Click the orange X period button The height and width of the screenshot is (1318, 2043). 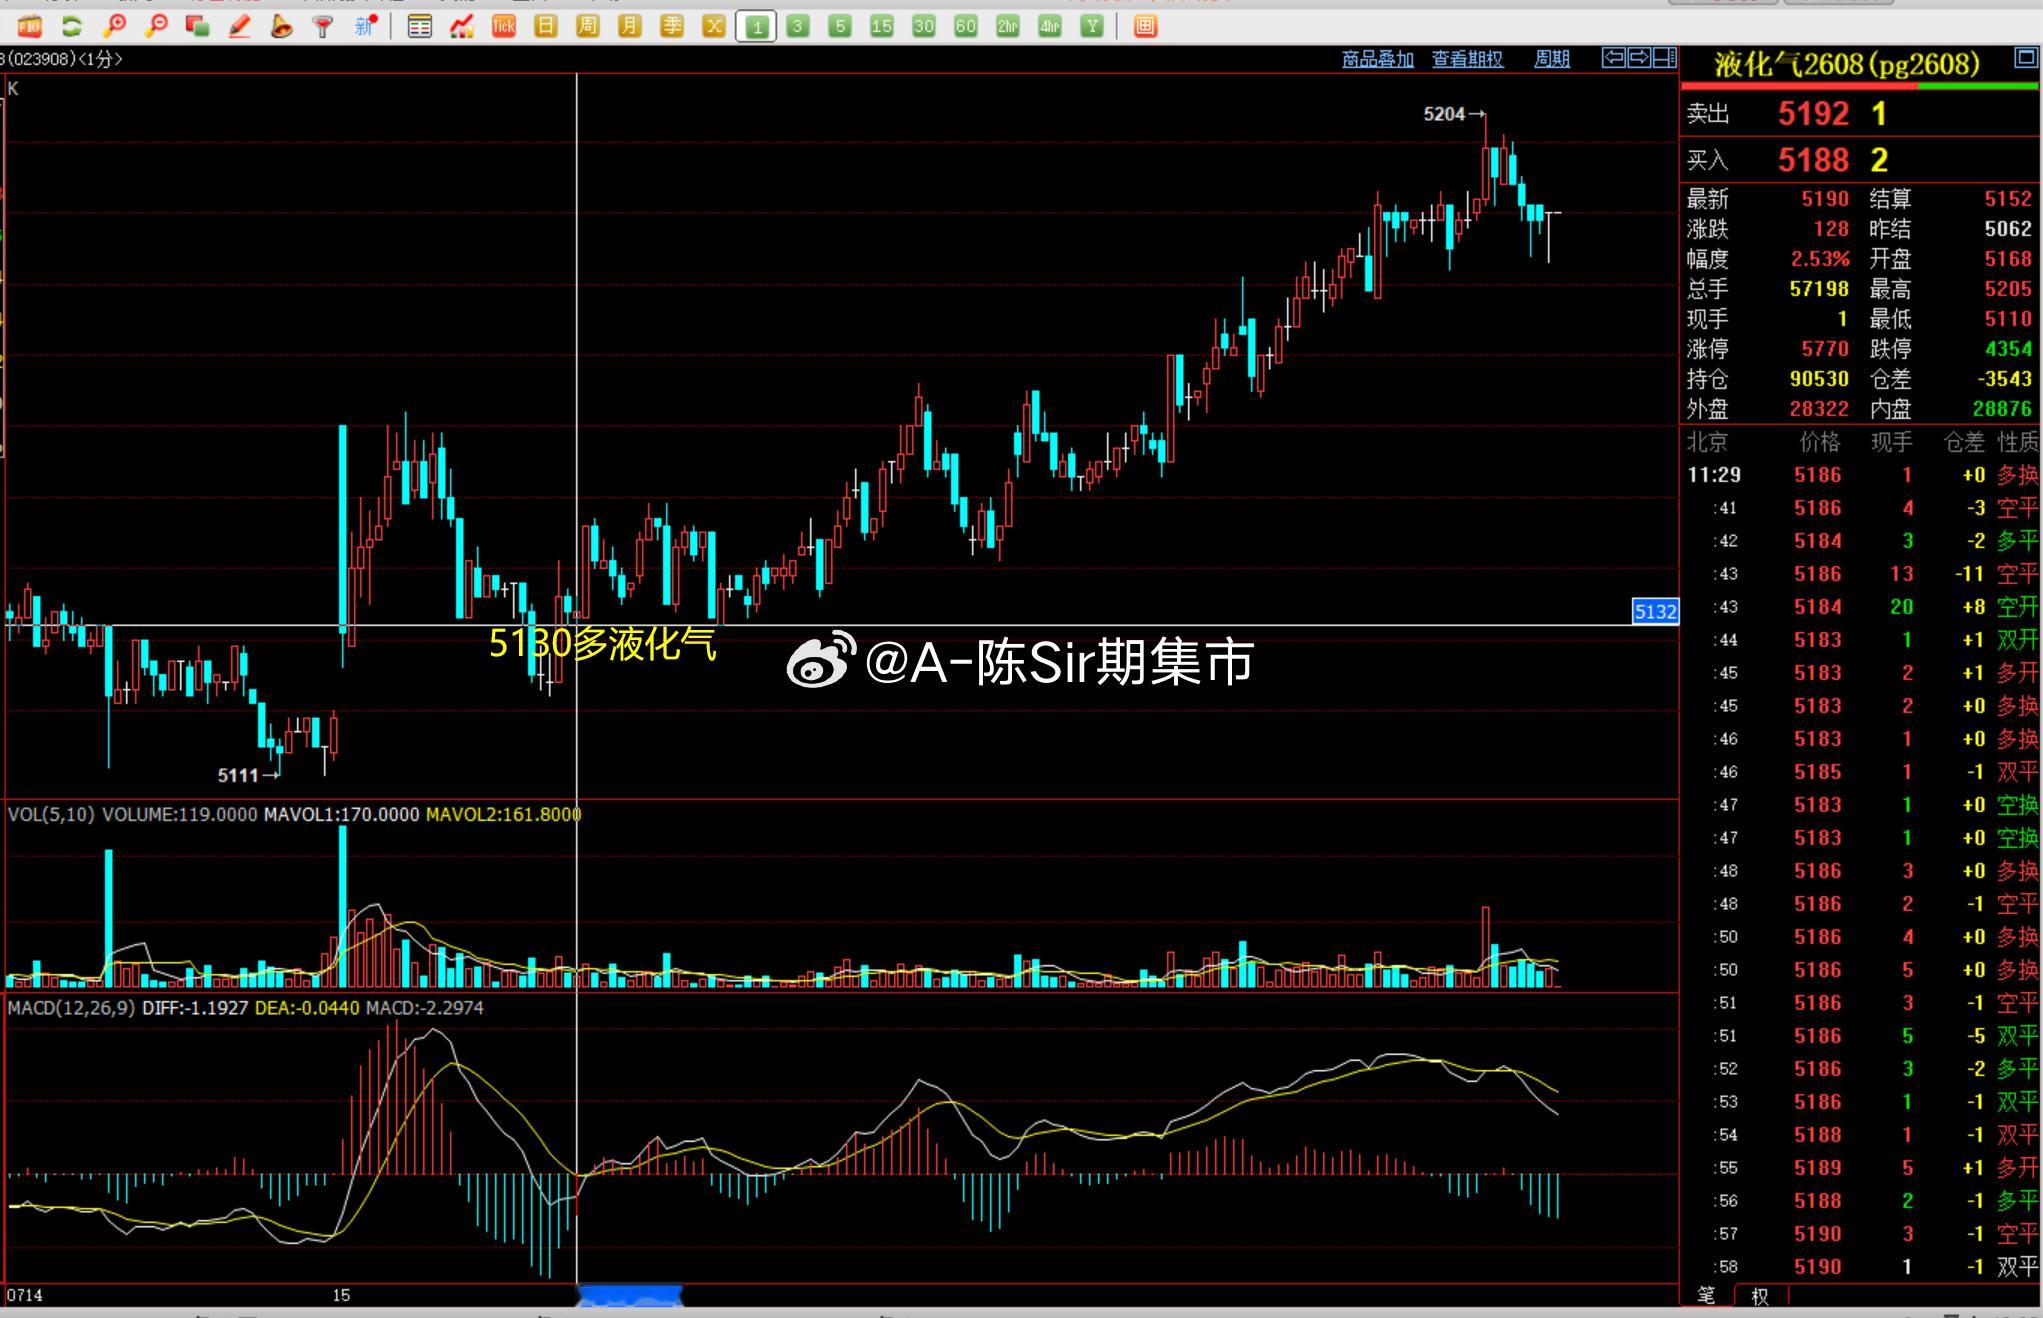(714, 26)
